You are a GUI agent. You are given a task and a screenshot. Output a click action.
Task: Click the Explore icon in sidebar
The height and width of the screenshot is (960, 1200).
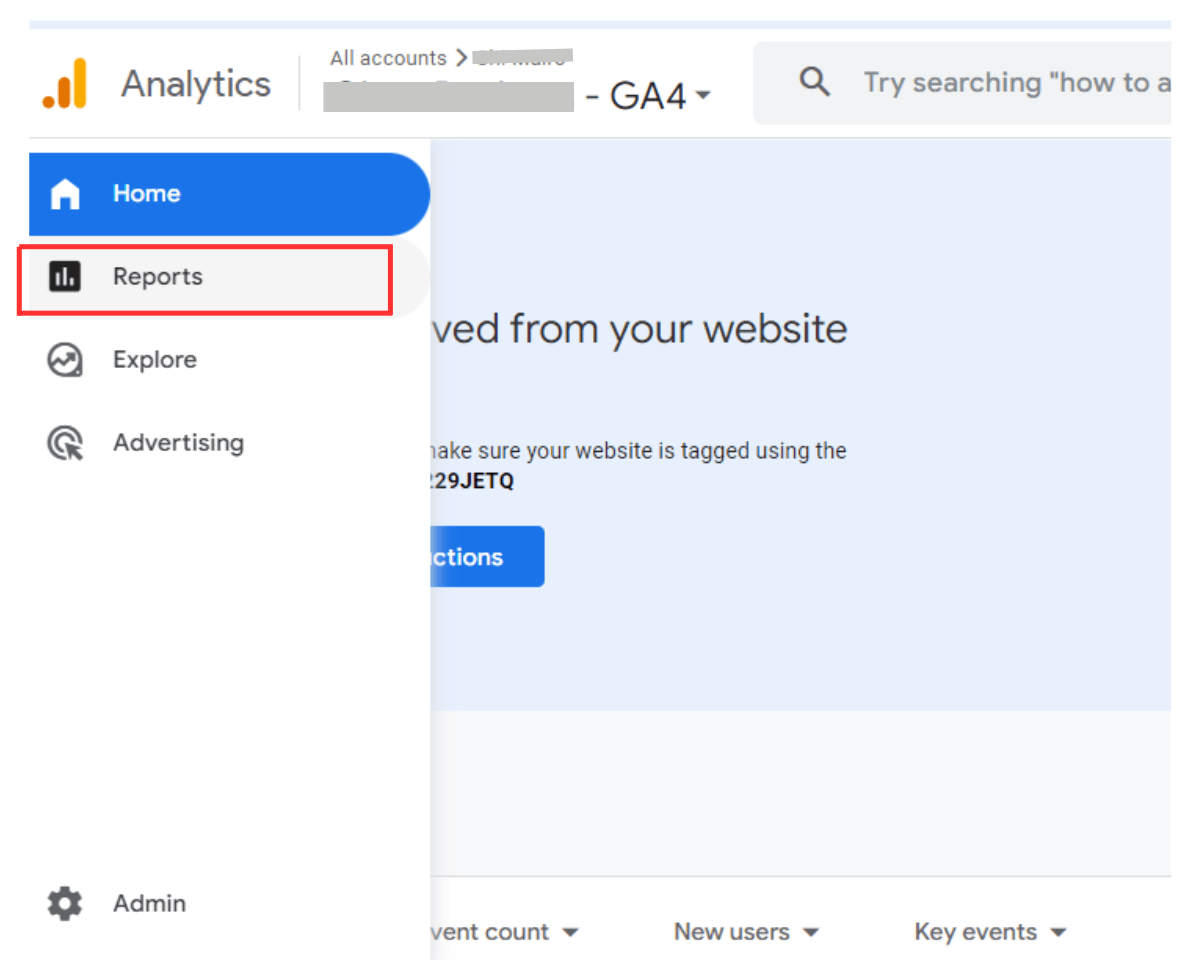point(65,360)
